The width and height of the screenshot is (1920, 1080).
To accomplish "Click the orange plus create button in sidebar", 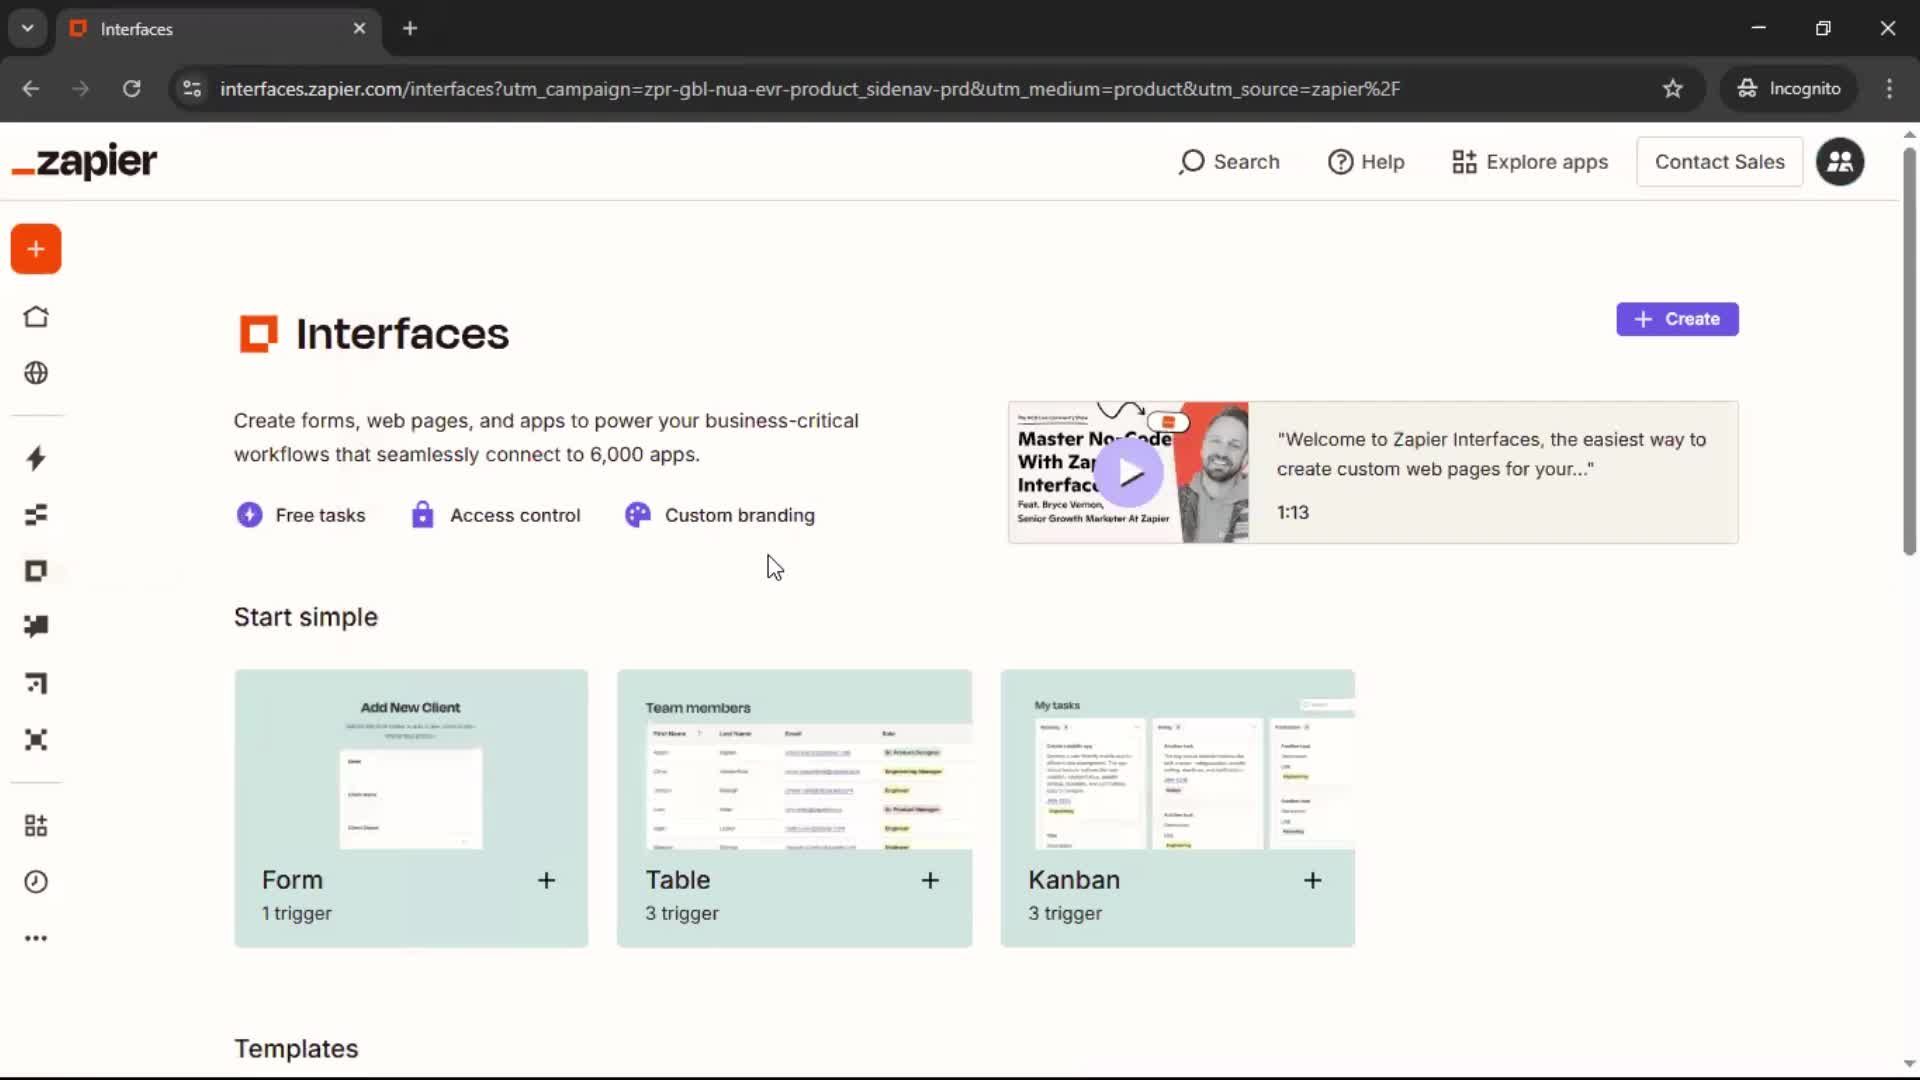I will click(36, 249).
